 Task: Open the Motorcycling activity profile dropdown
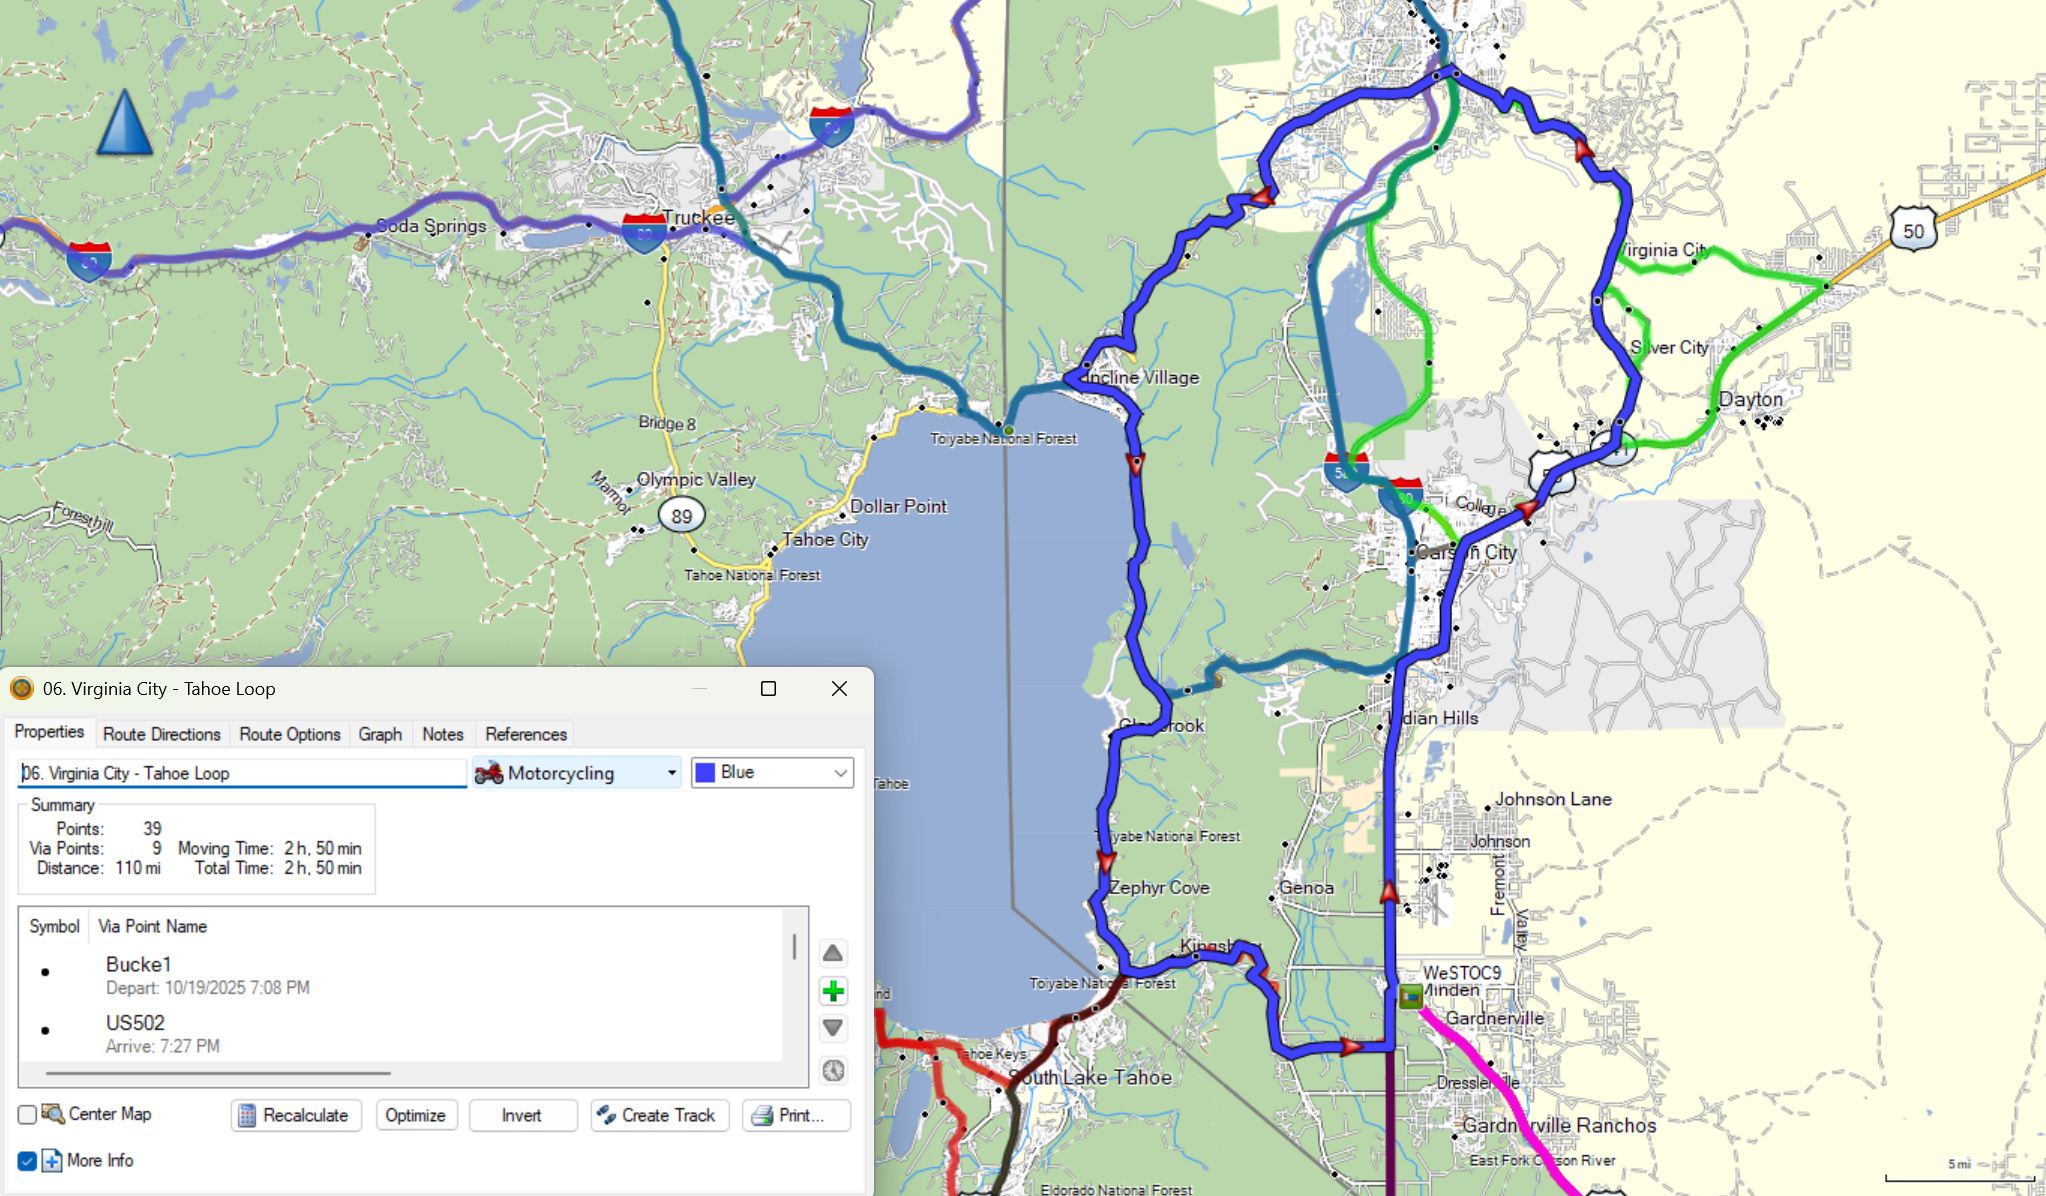pos(577,773)
